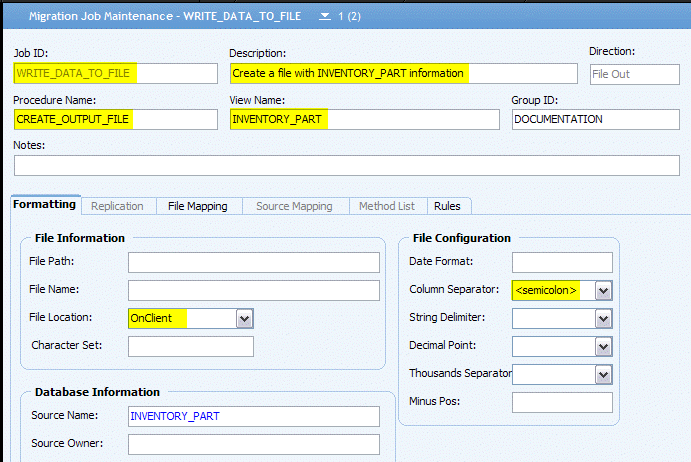Switch to the Rules tab

[447, 206]
